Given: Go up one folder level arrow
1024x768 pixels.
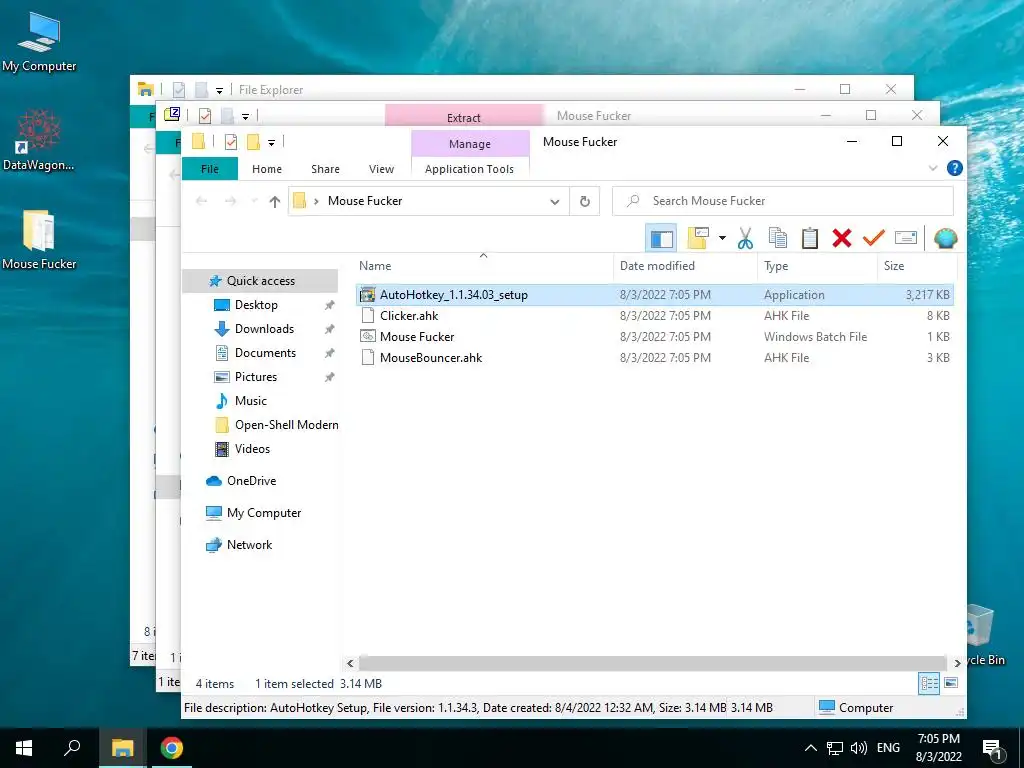Looking at the screenshot, I should tap(275, 202).
